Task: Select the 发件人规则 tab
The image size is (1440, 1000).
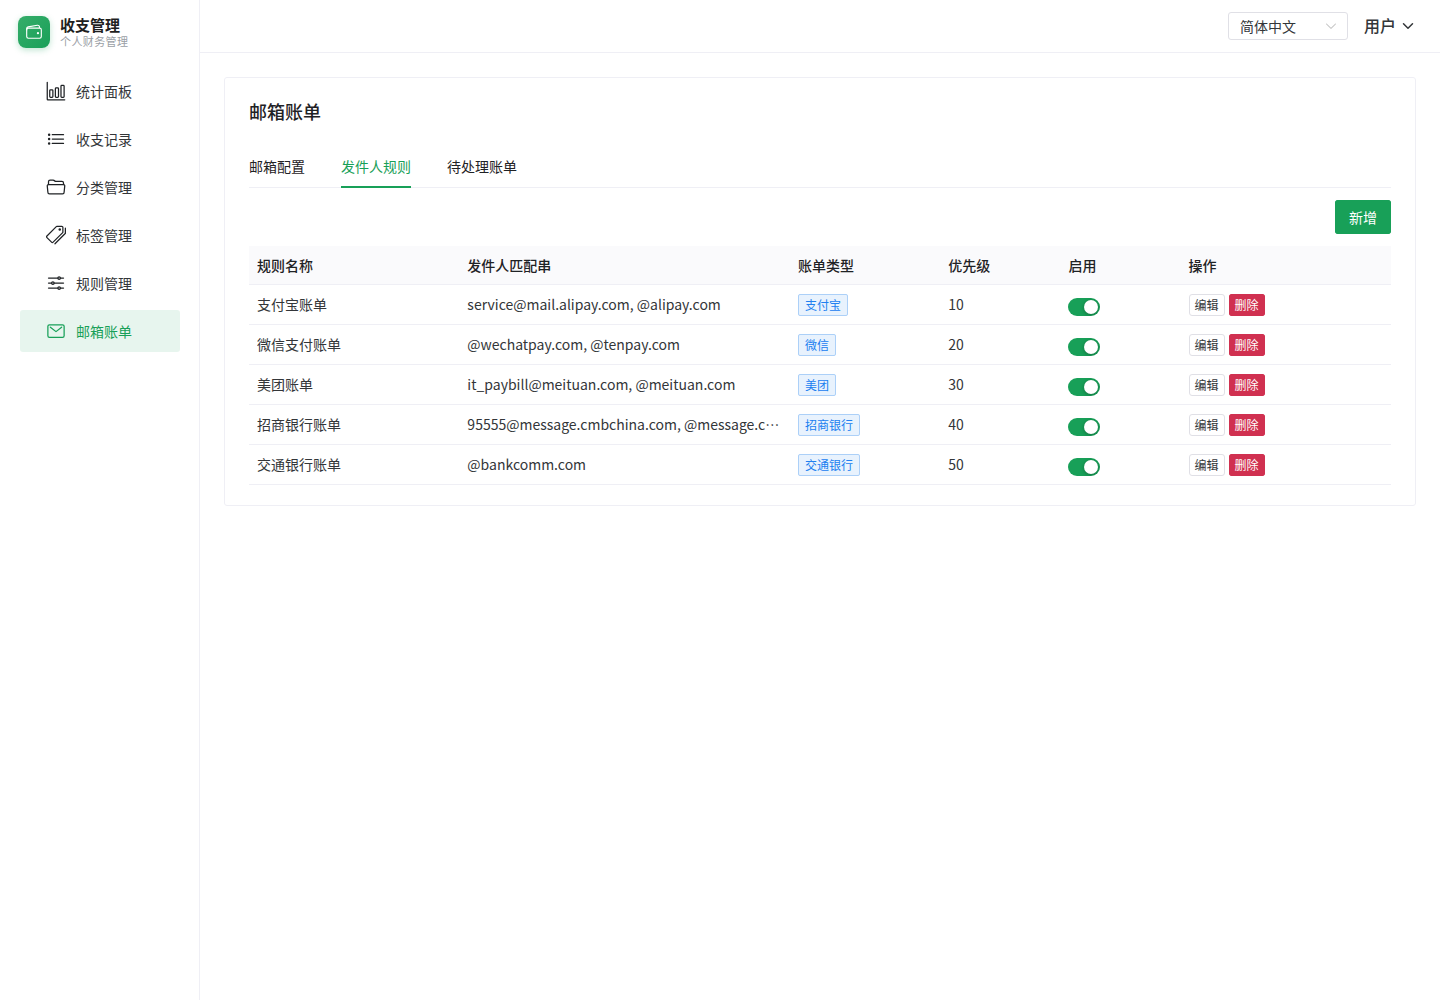Action: click(376, 167)
